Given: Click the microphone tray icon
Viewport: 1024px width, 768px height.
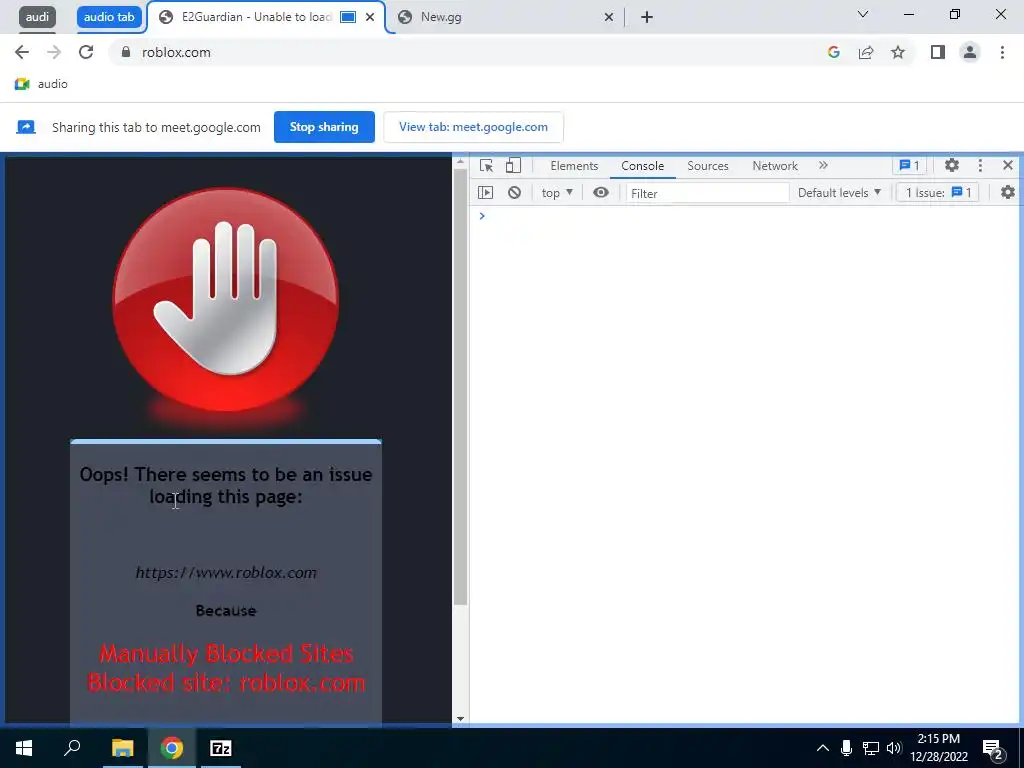Looking at the screenshot, I should click(x=846, y=748).
